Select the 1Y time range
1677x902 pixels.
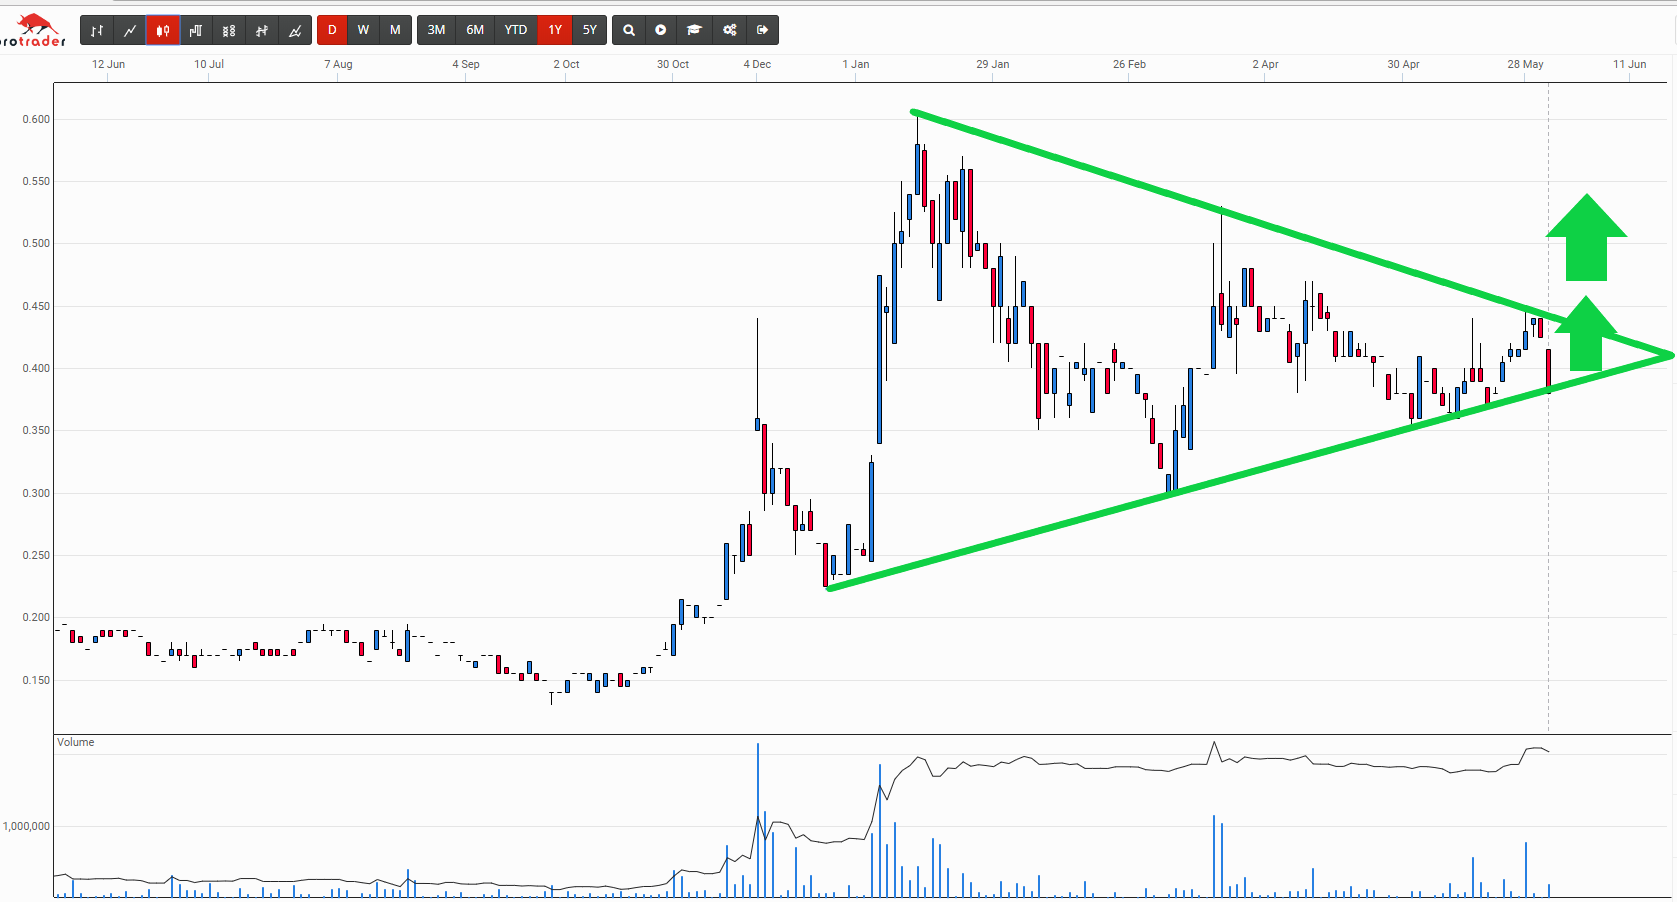click(x=555, y=30)
